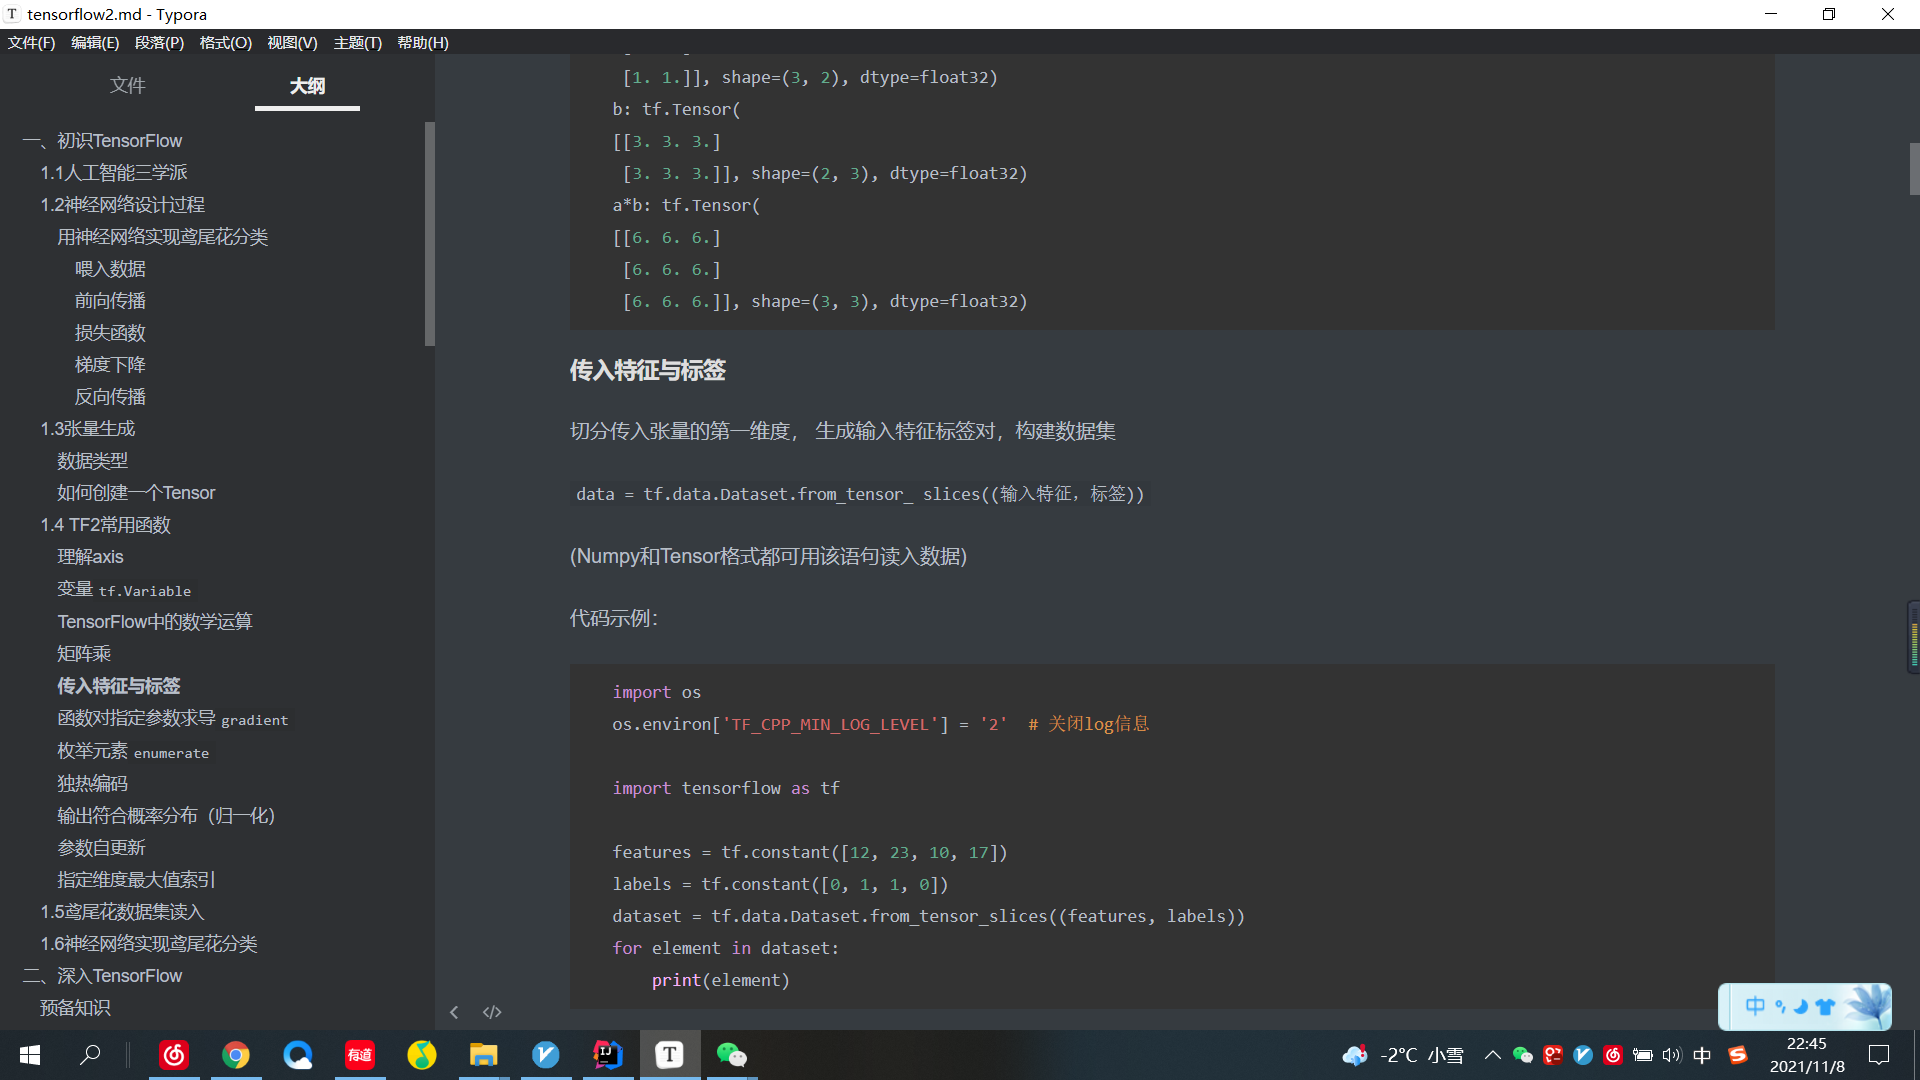
Task: Click the document vertical scrollbar thumb
Action: click(x=1914, y=168)
